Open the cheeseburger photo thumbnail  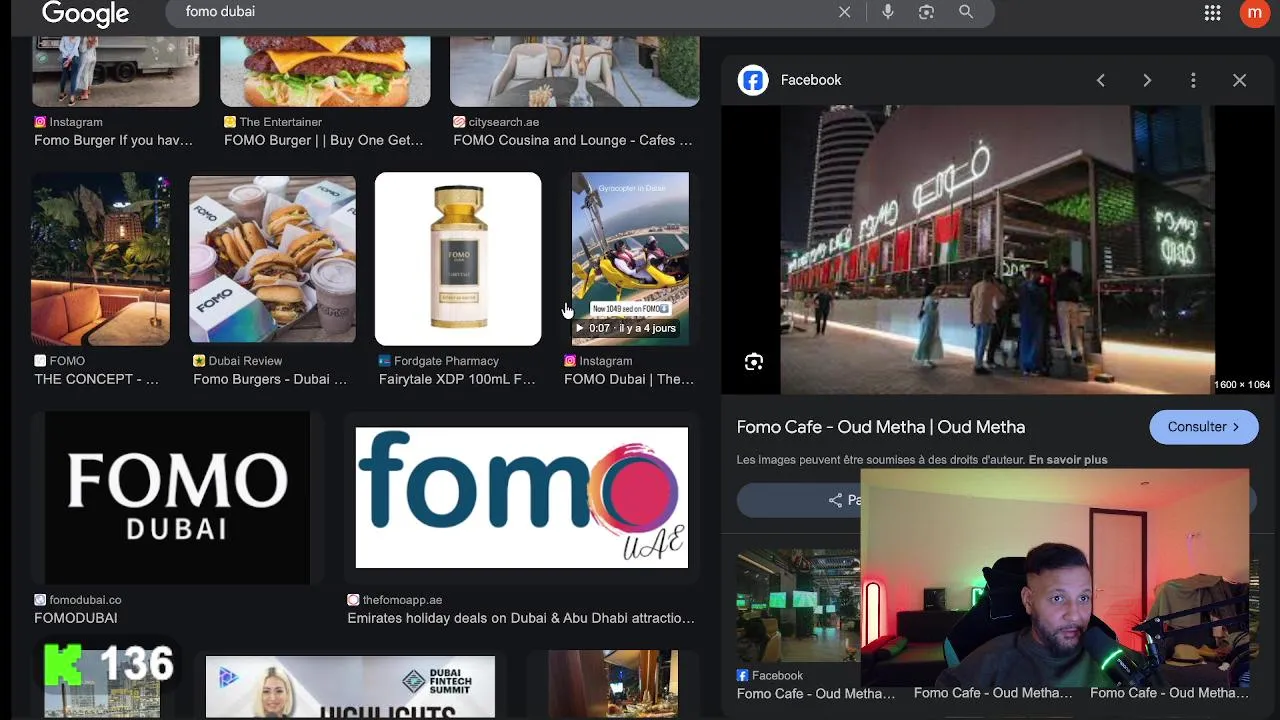[x=325, y=71]
